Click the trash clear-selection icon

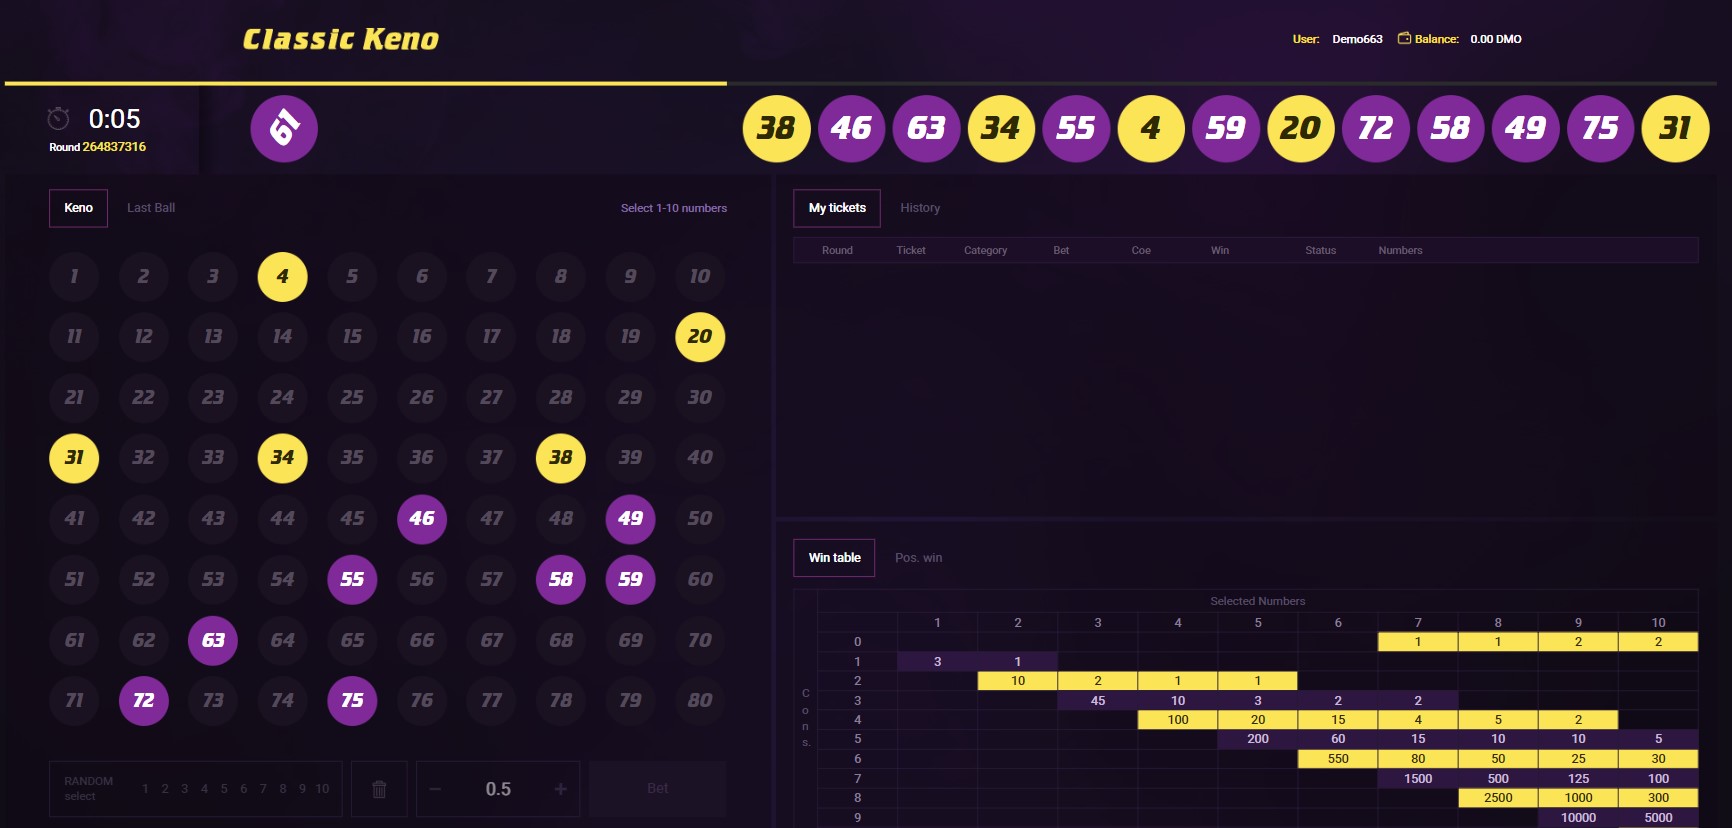click(379, 789)
